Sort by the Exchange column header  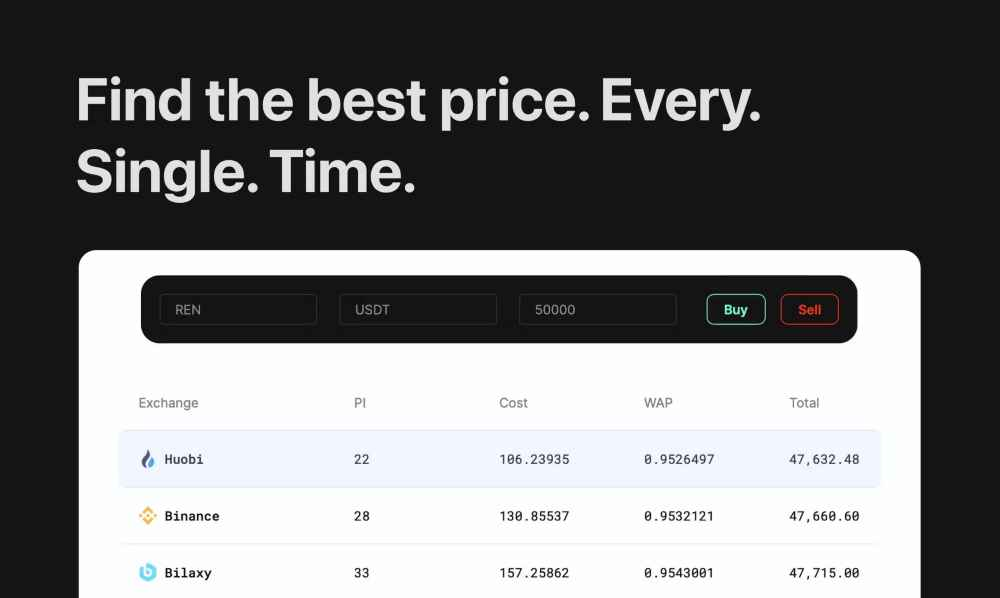tap(168, 403)
